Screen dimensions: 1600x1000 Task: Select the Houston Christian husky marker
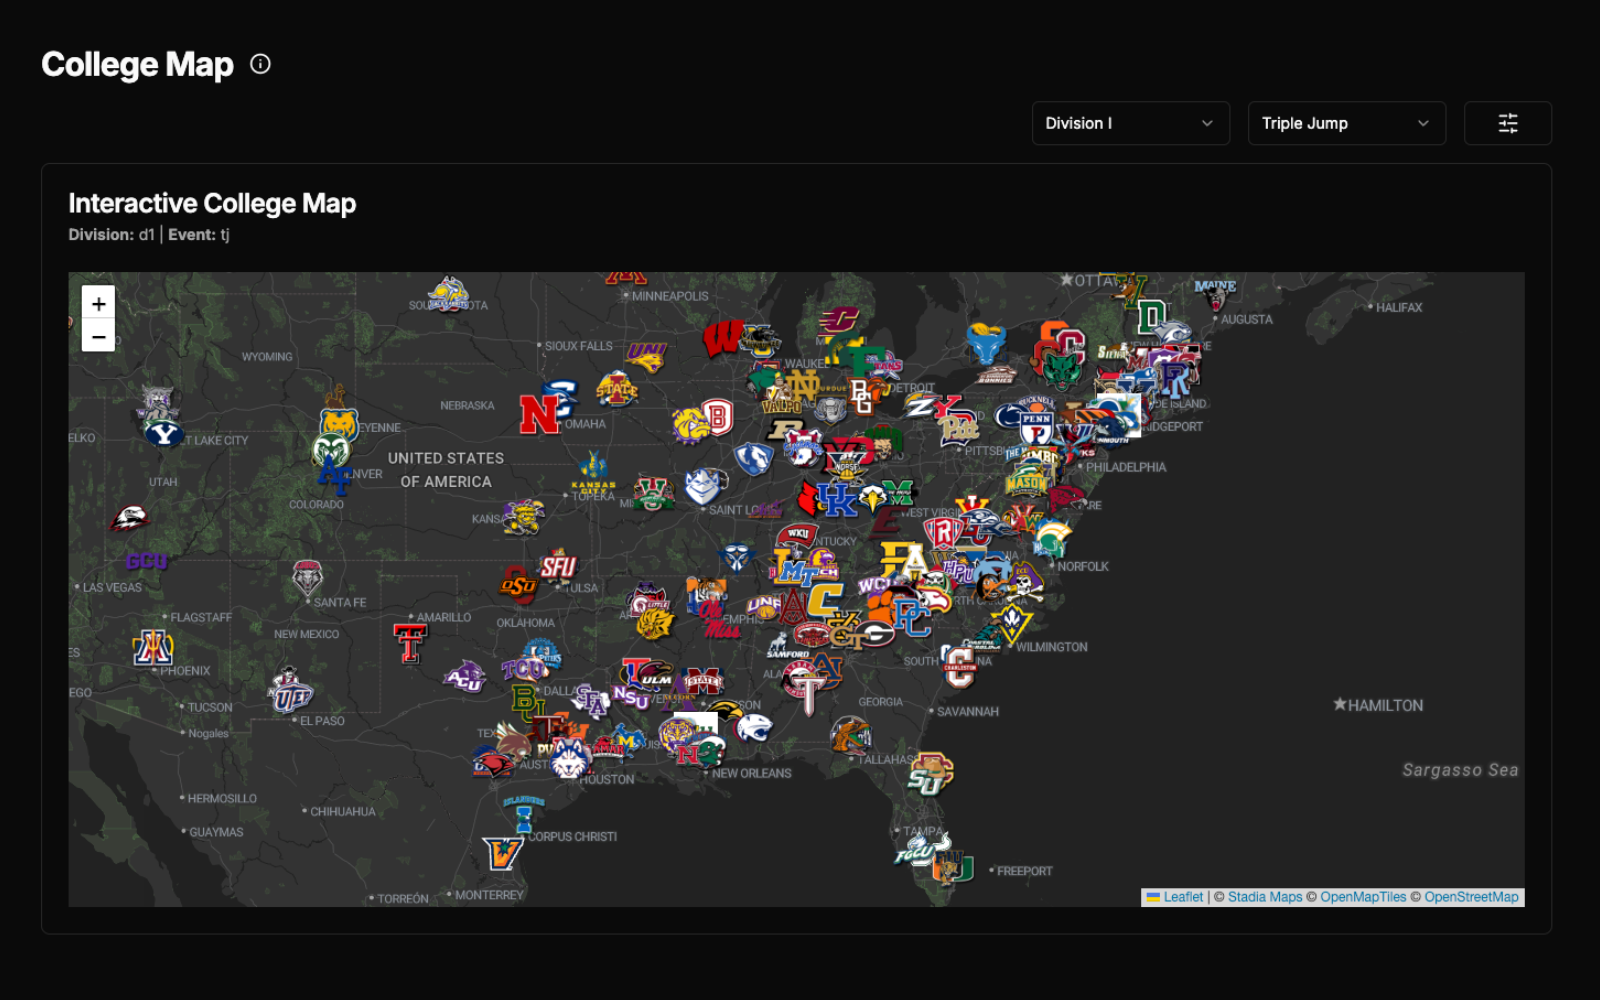569,761
